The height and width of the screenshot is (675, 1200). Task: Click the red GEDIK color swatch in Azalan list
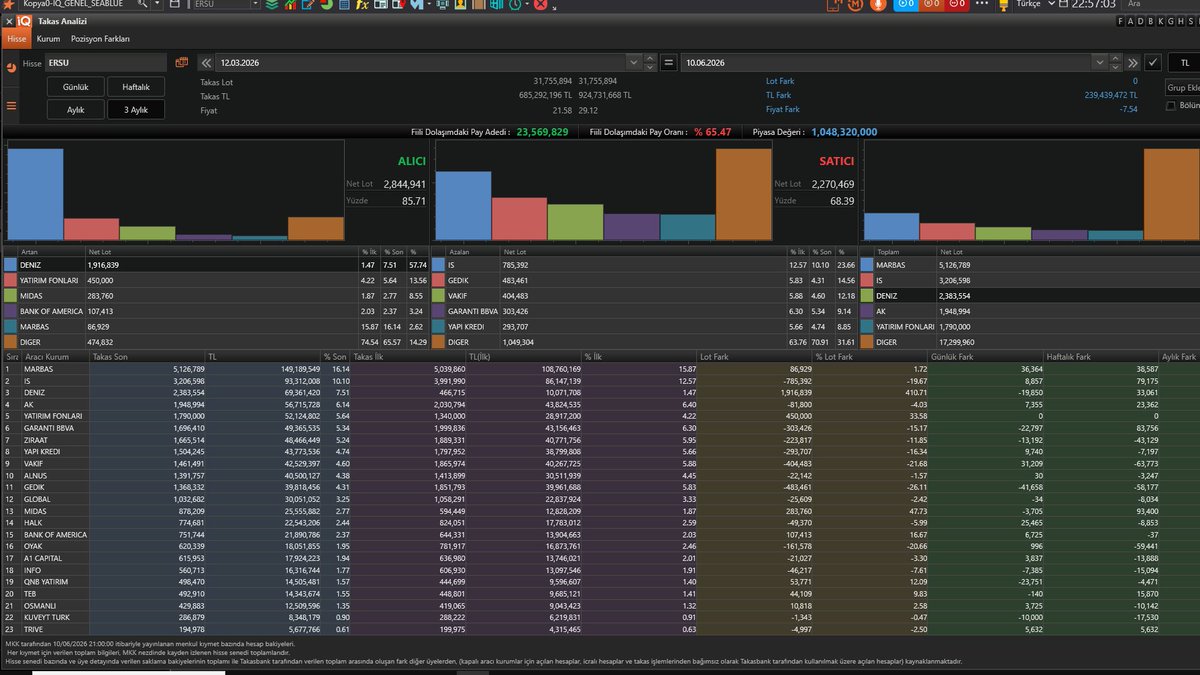pyautogui.click(x=440, y=281)
